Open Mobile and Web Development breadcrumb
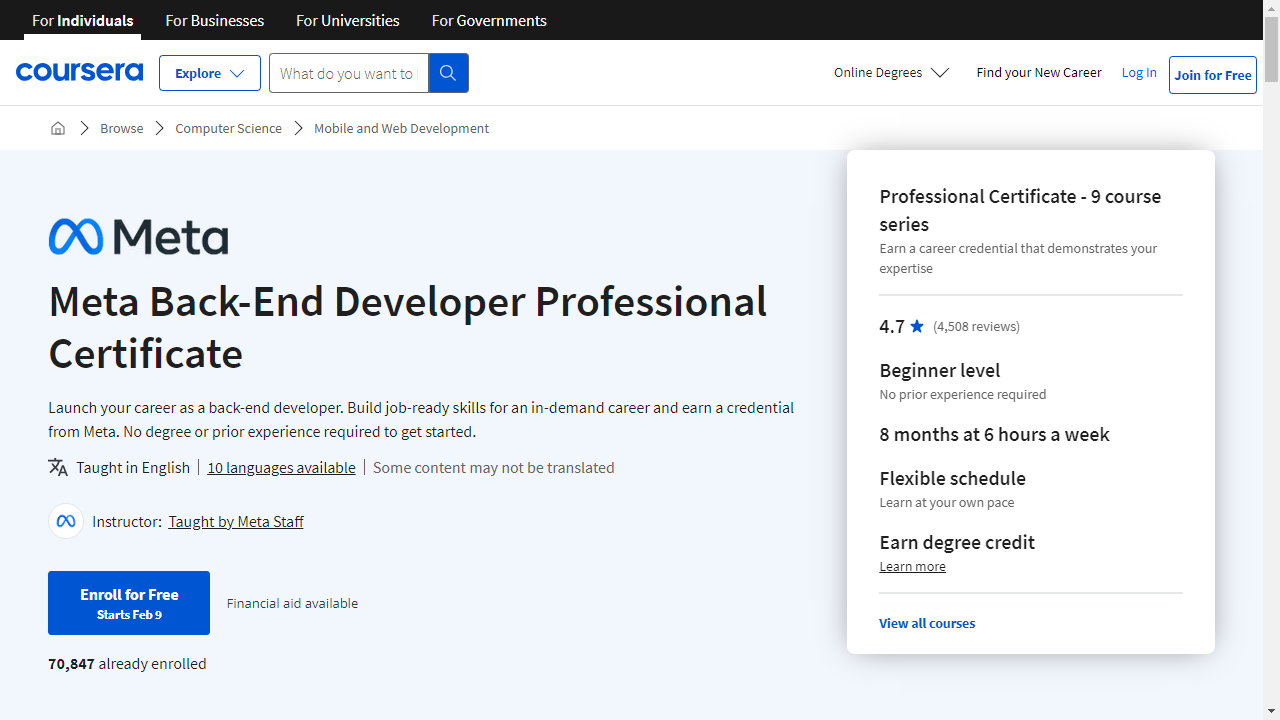Screen dimensions: 1280x720 click(401, 128)
